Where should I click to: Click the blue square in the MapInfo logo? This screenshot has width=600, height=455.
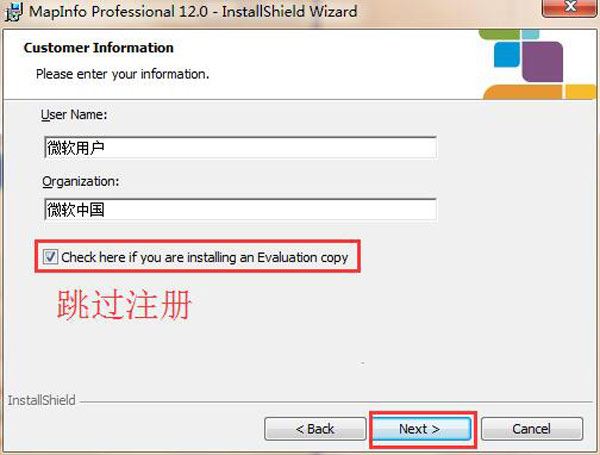[x=507, y=55]
